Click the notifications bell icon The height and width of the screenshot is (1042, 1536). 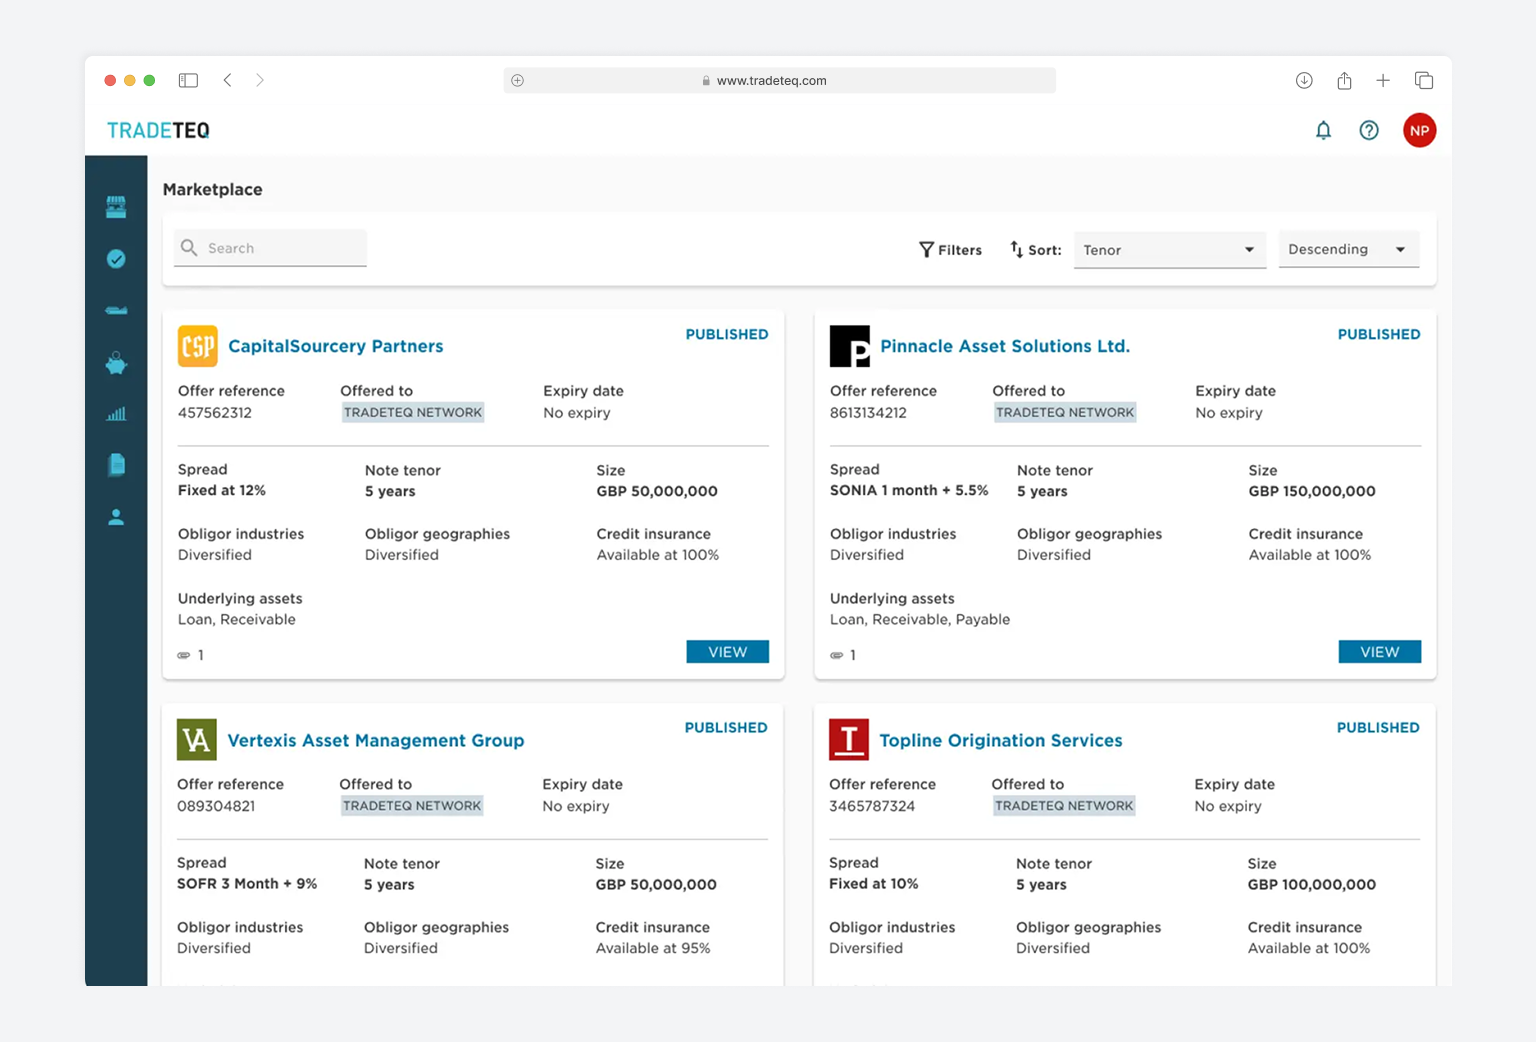[x=1323, y=131]
